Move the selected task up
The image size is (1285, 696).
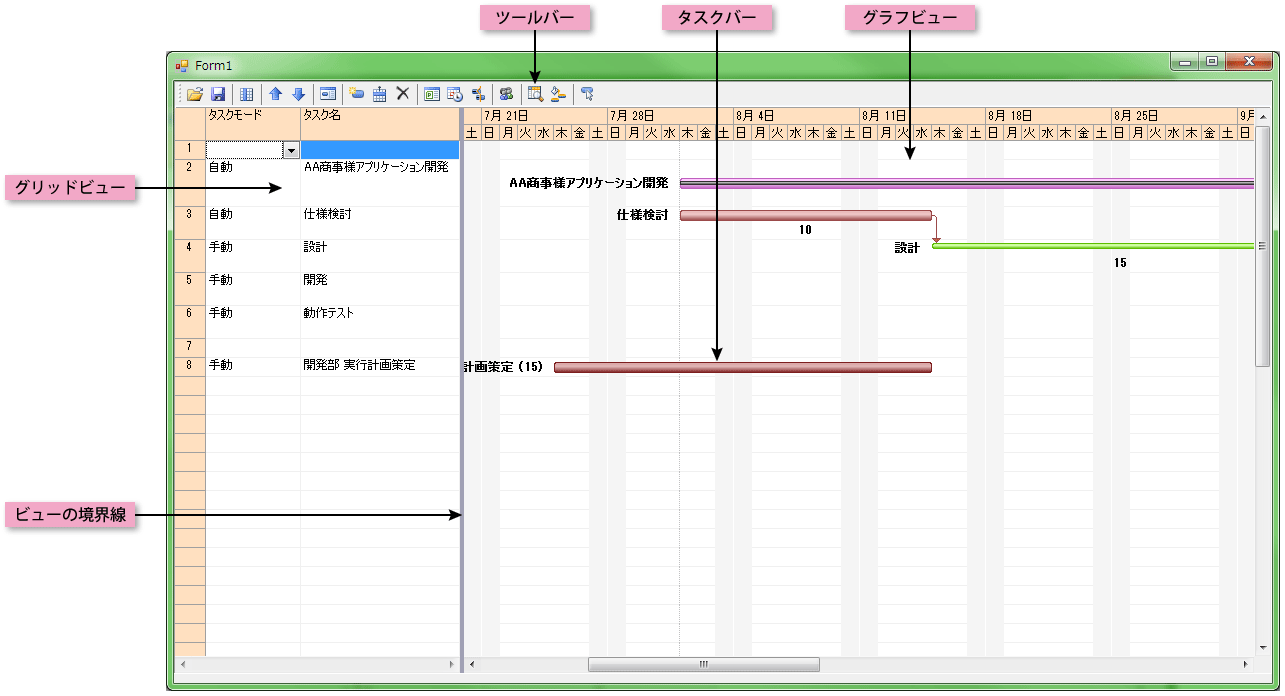(x=275, y=93)
